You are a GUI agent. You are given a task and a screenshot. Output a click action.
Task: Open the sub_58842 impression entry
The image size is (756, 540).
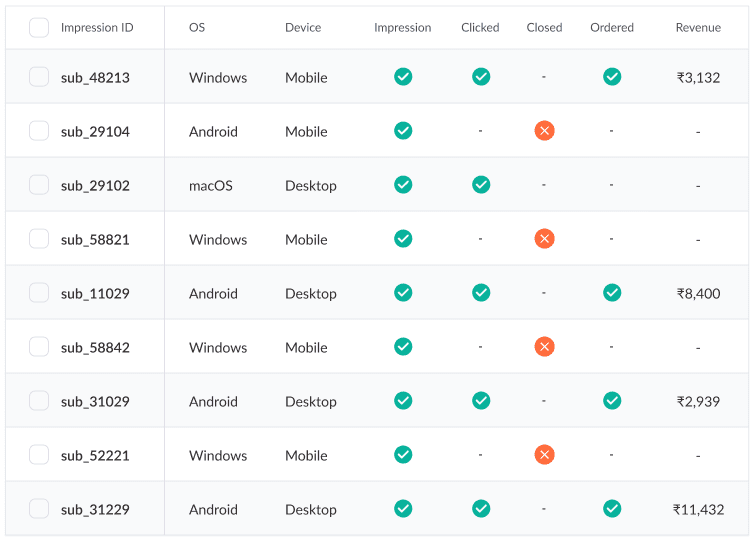click(x=95, y=348)
